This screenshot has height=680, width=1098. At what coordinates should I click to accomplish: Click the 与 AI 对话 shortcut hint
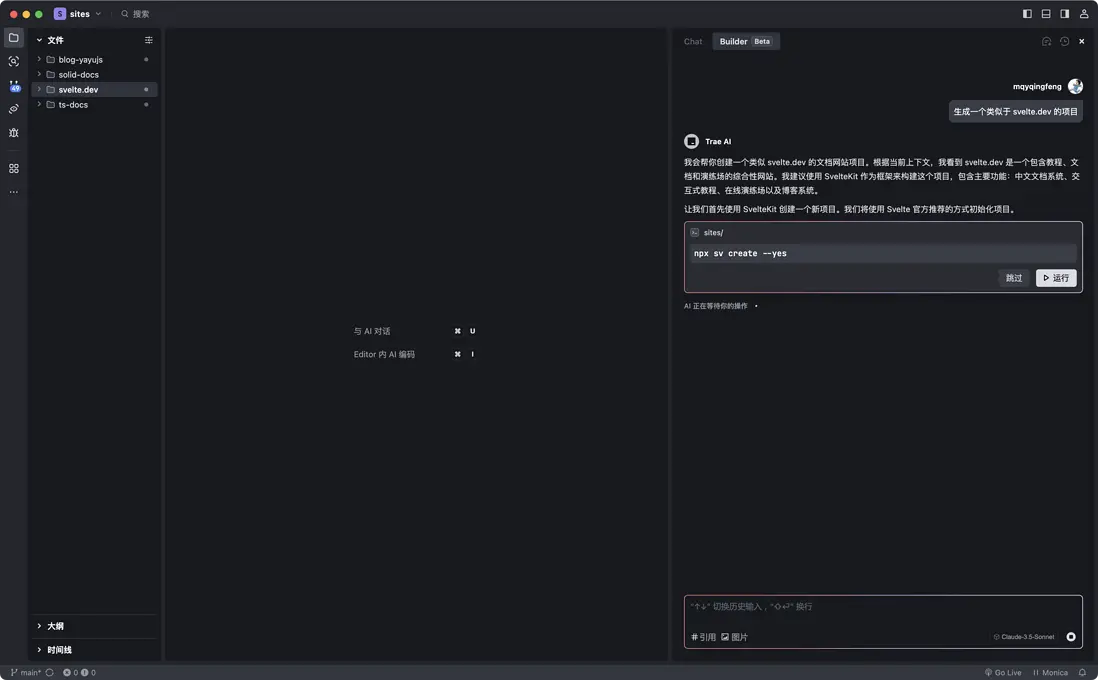[372, 331]
